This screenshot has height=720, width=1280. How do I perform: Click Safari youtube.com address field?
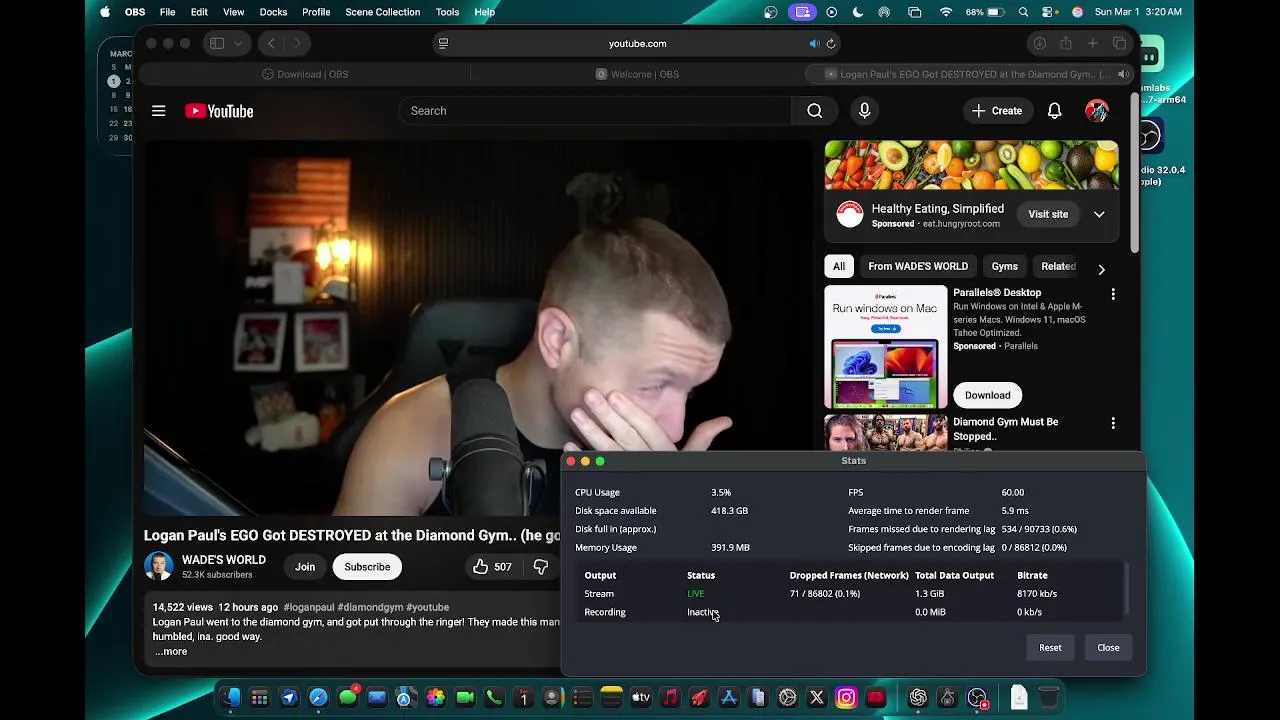pos(637,44)
